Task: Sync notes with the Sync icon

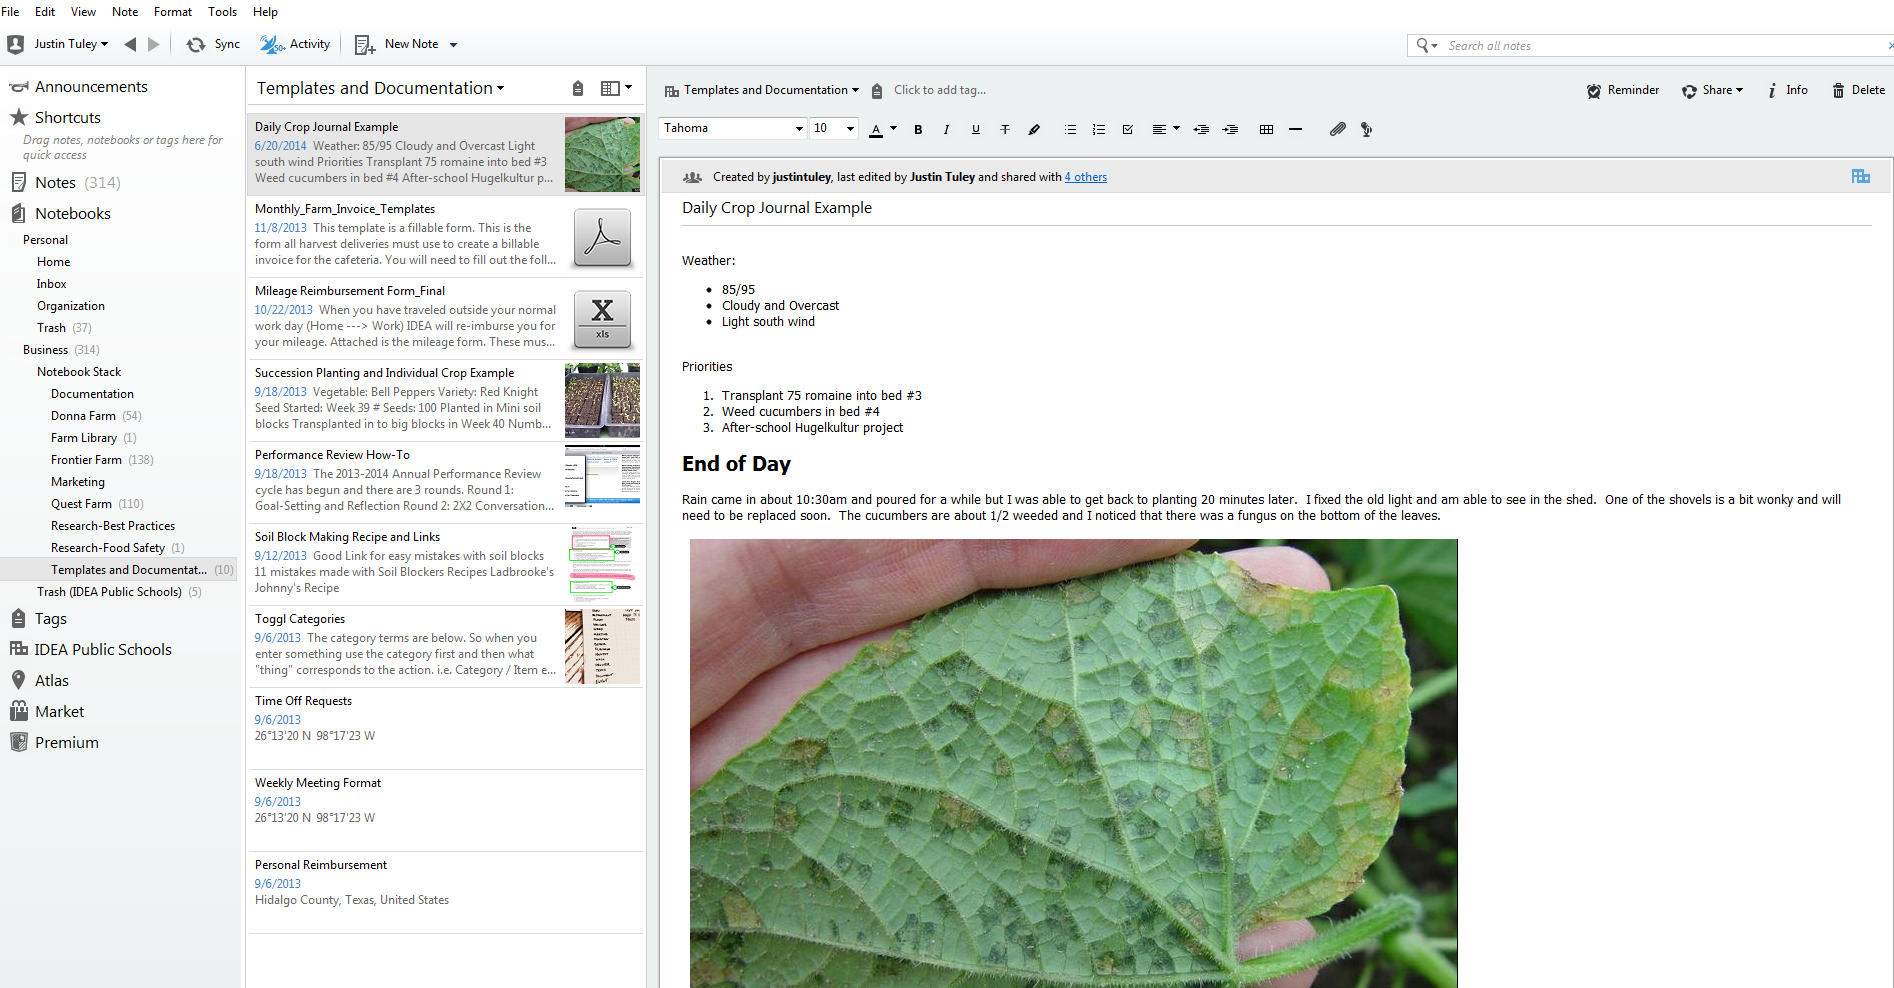Action: click(196, 44)
